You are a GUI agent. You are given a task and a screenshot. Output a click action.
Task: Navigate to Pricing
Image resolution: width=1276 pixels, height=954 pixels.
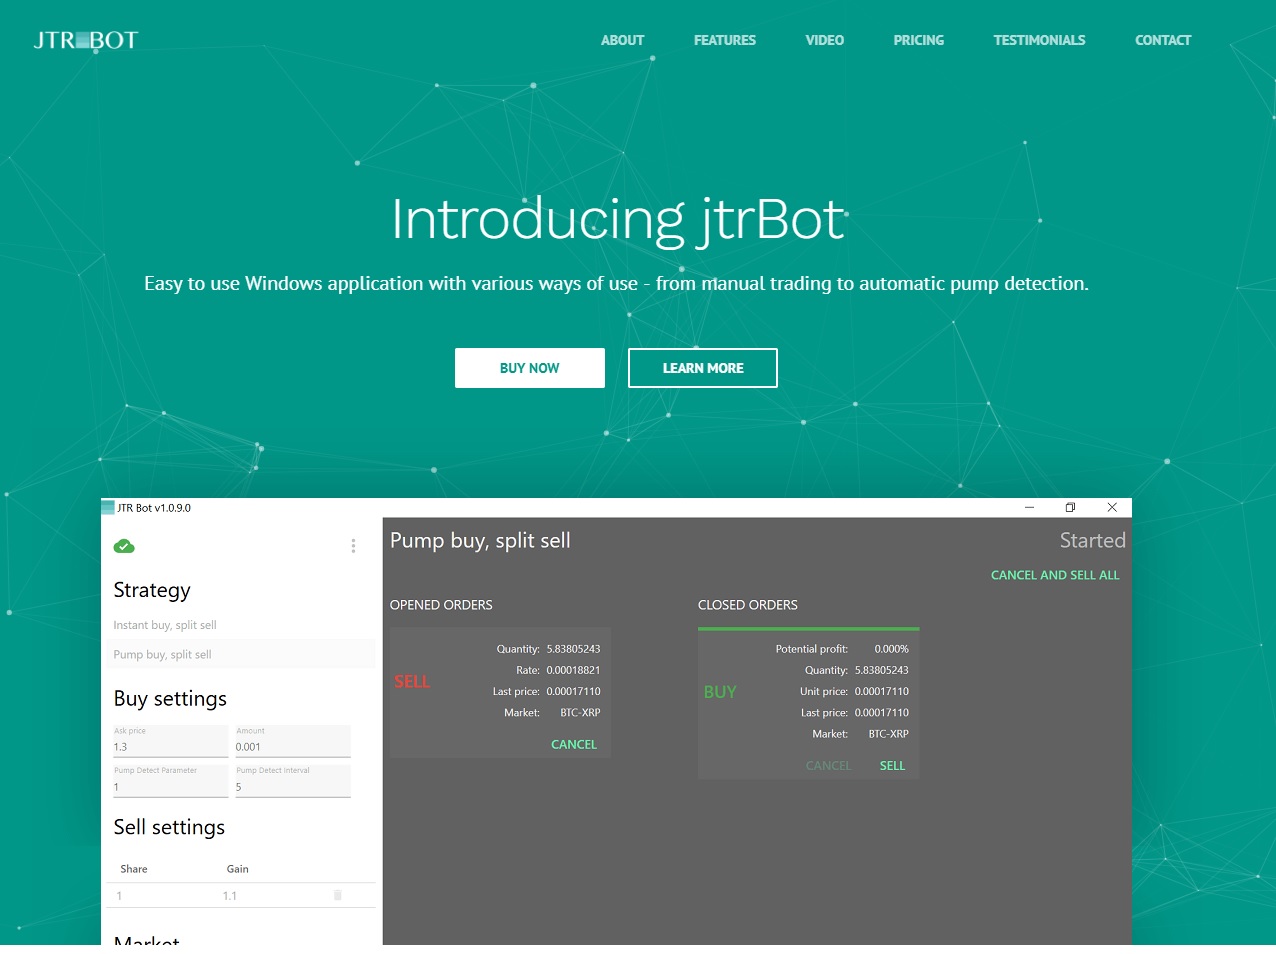click(919, 40)
